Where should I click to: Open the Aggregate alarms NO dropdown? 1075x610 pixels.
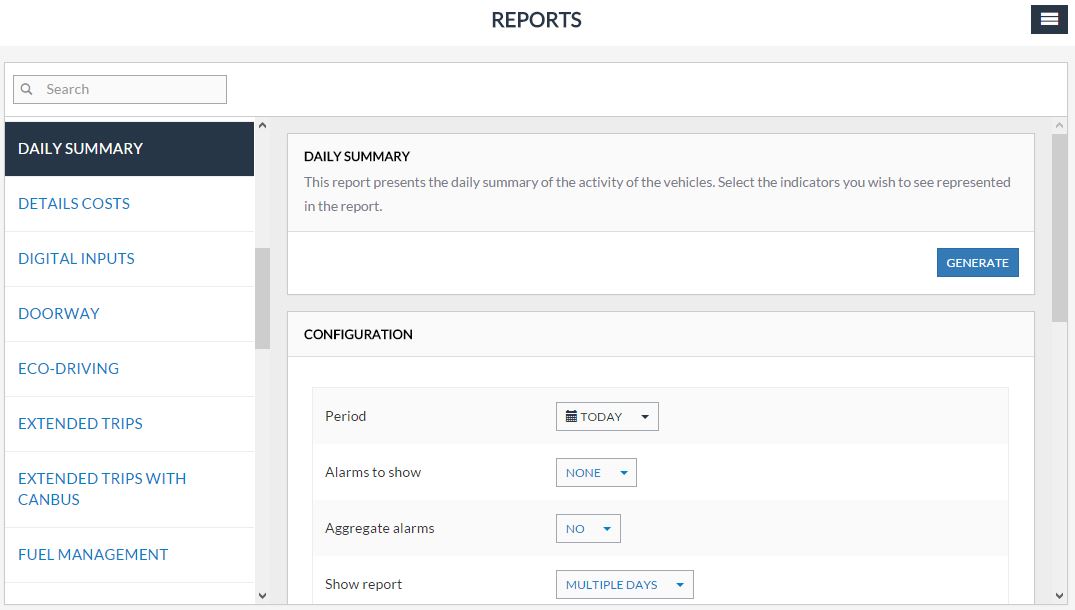[x=588, y=529]
